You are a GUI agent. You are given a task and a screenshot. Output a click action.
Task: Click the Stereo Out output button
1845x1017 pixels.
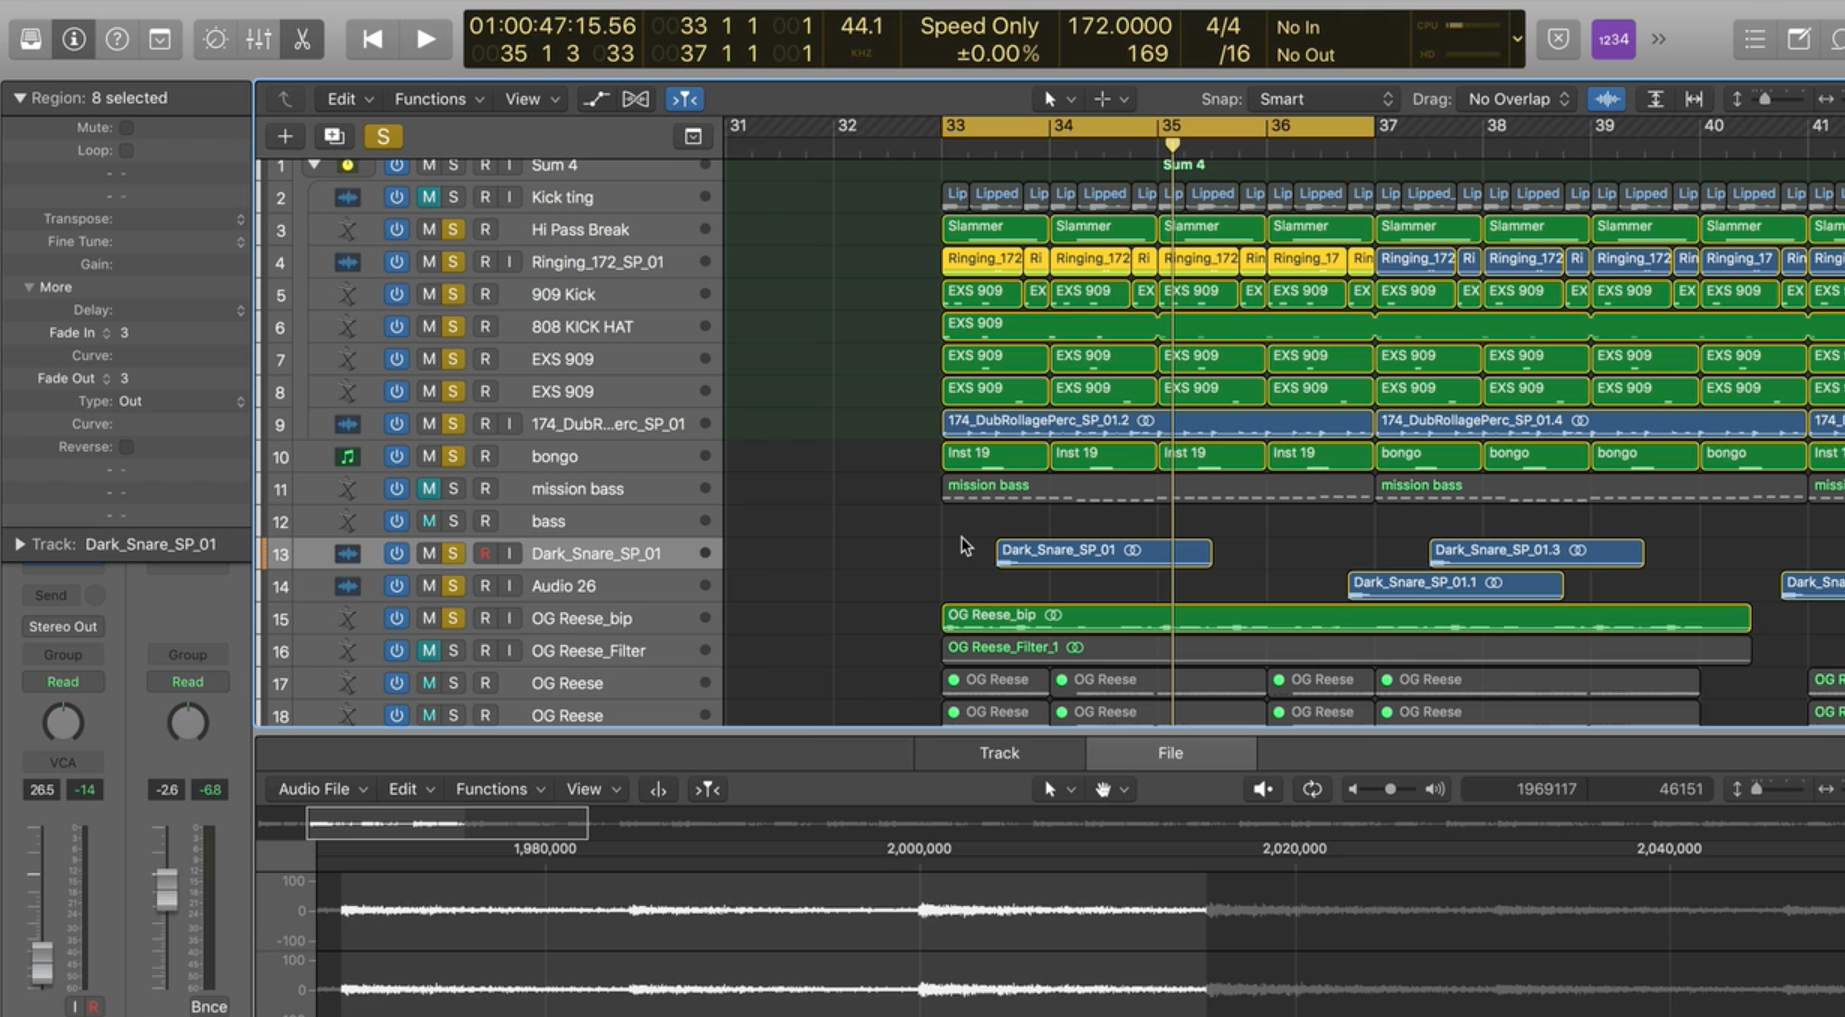pyautogui.click(x=63, y=627)
